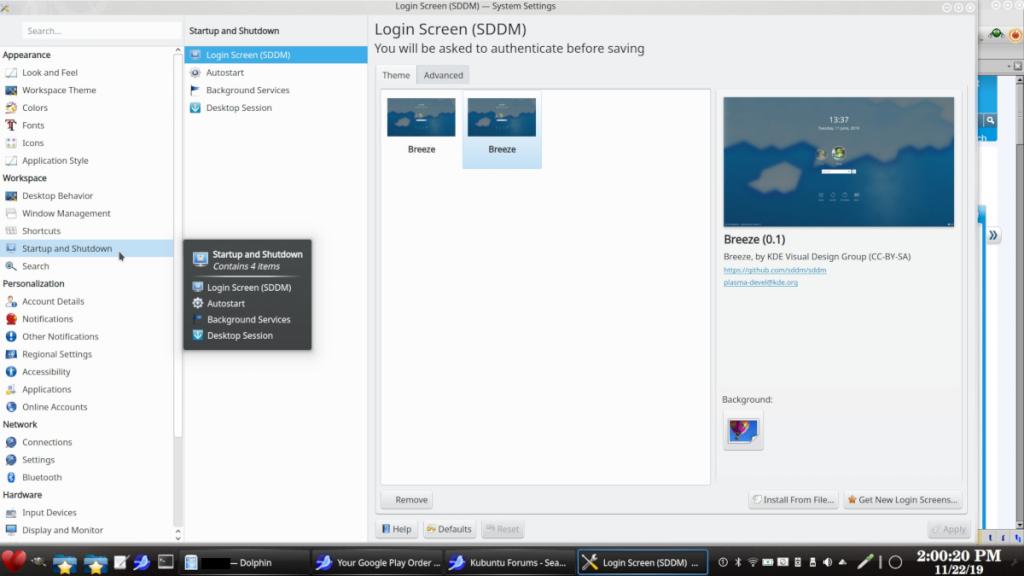The image size is (1024, 576).
Task: Switch to the Advanced tab
Action: [443, 75]
